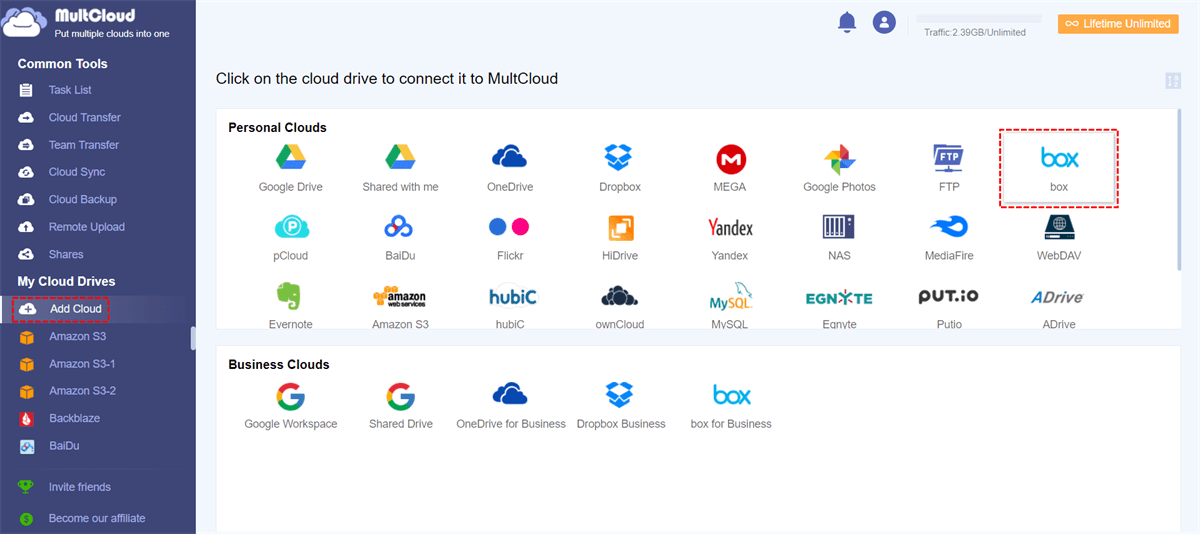Select the hubiC cloud icon

[513, 297]
